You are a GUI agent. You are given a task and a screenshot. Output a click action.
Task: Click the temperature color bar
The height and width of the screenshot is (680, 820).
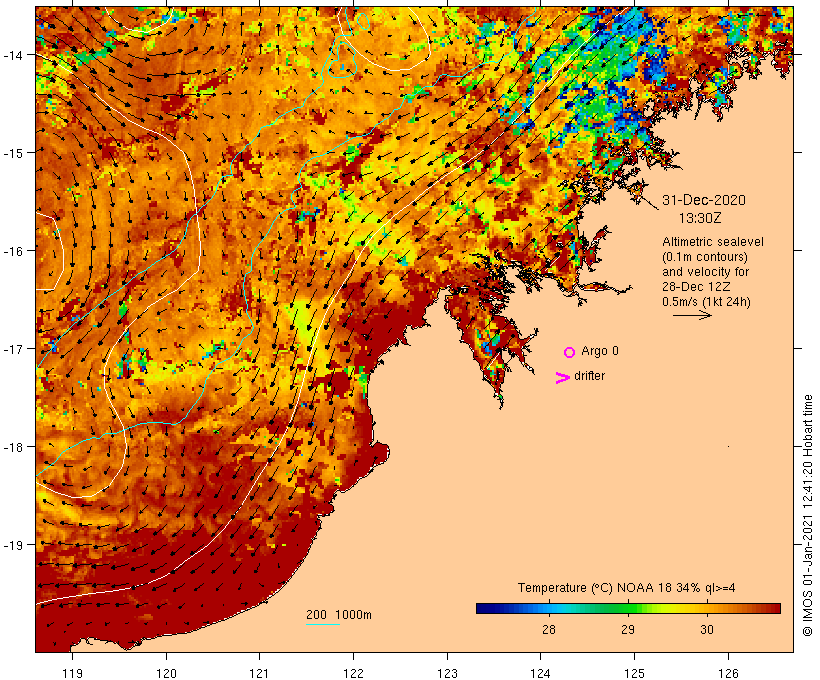coord(628,608)
